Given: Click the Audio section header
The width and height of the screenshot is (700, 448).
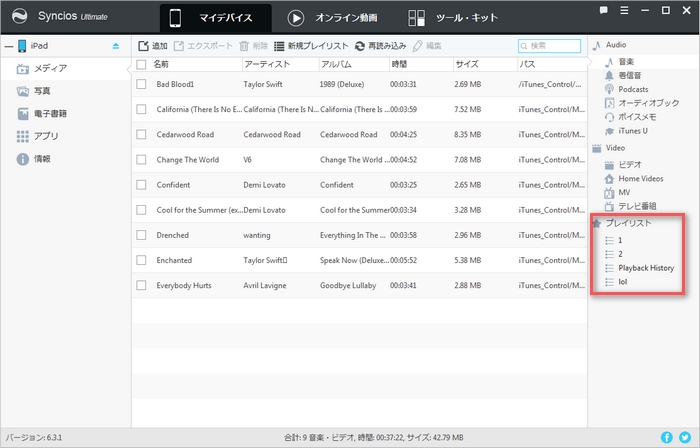Looking at the screenshot, I should click(616, 45).
